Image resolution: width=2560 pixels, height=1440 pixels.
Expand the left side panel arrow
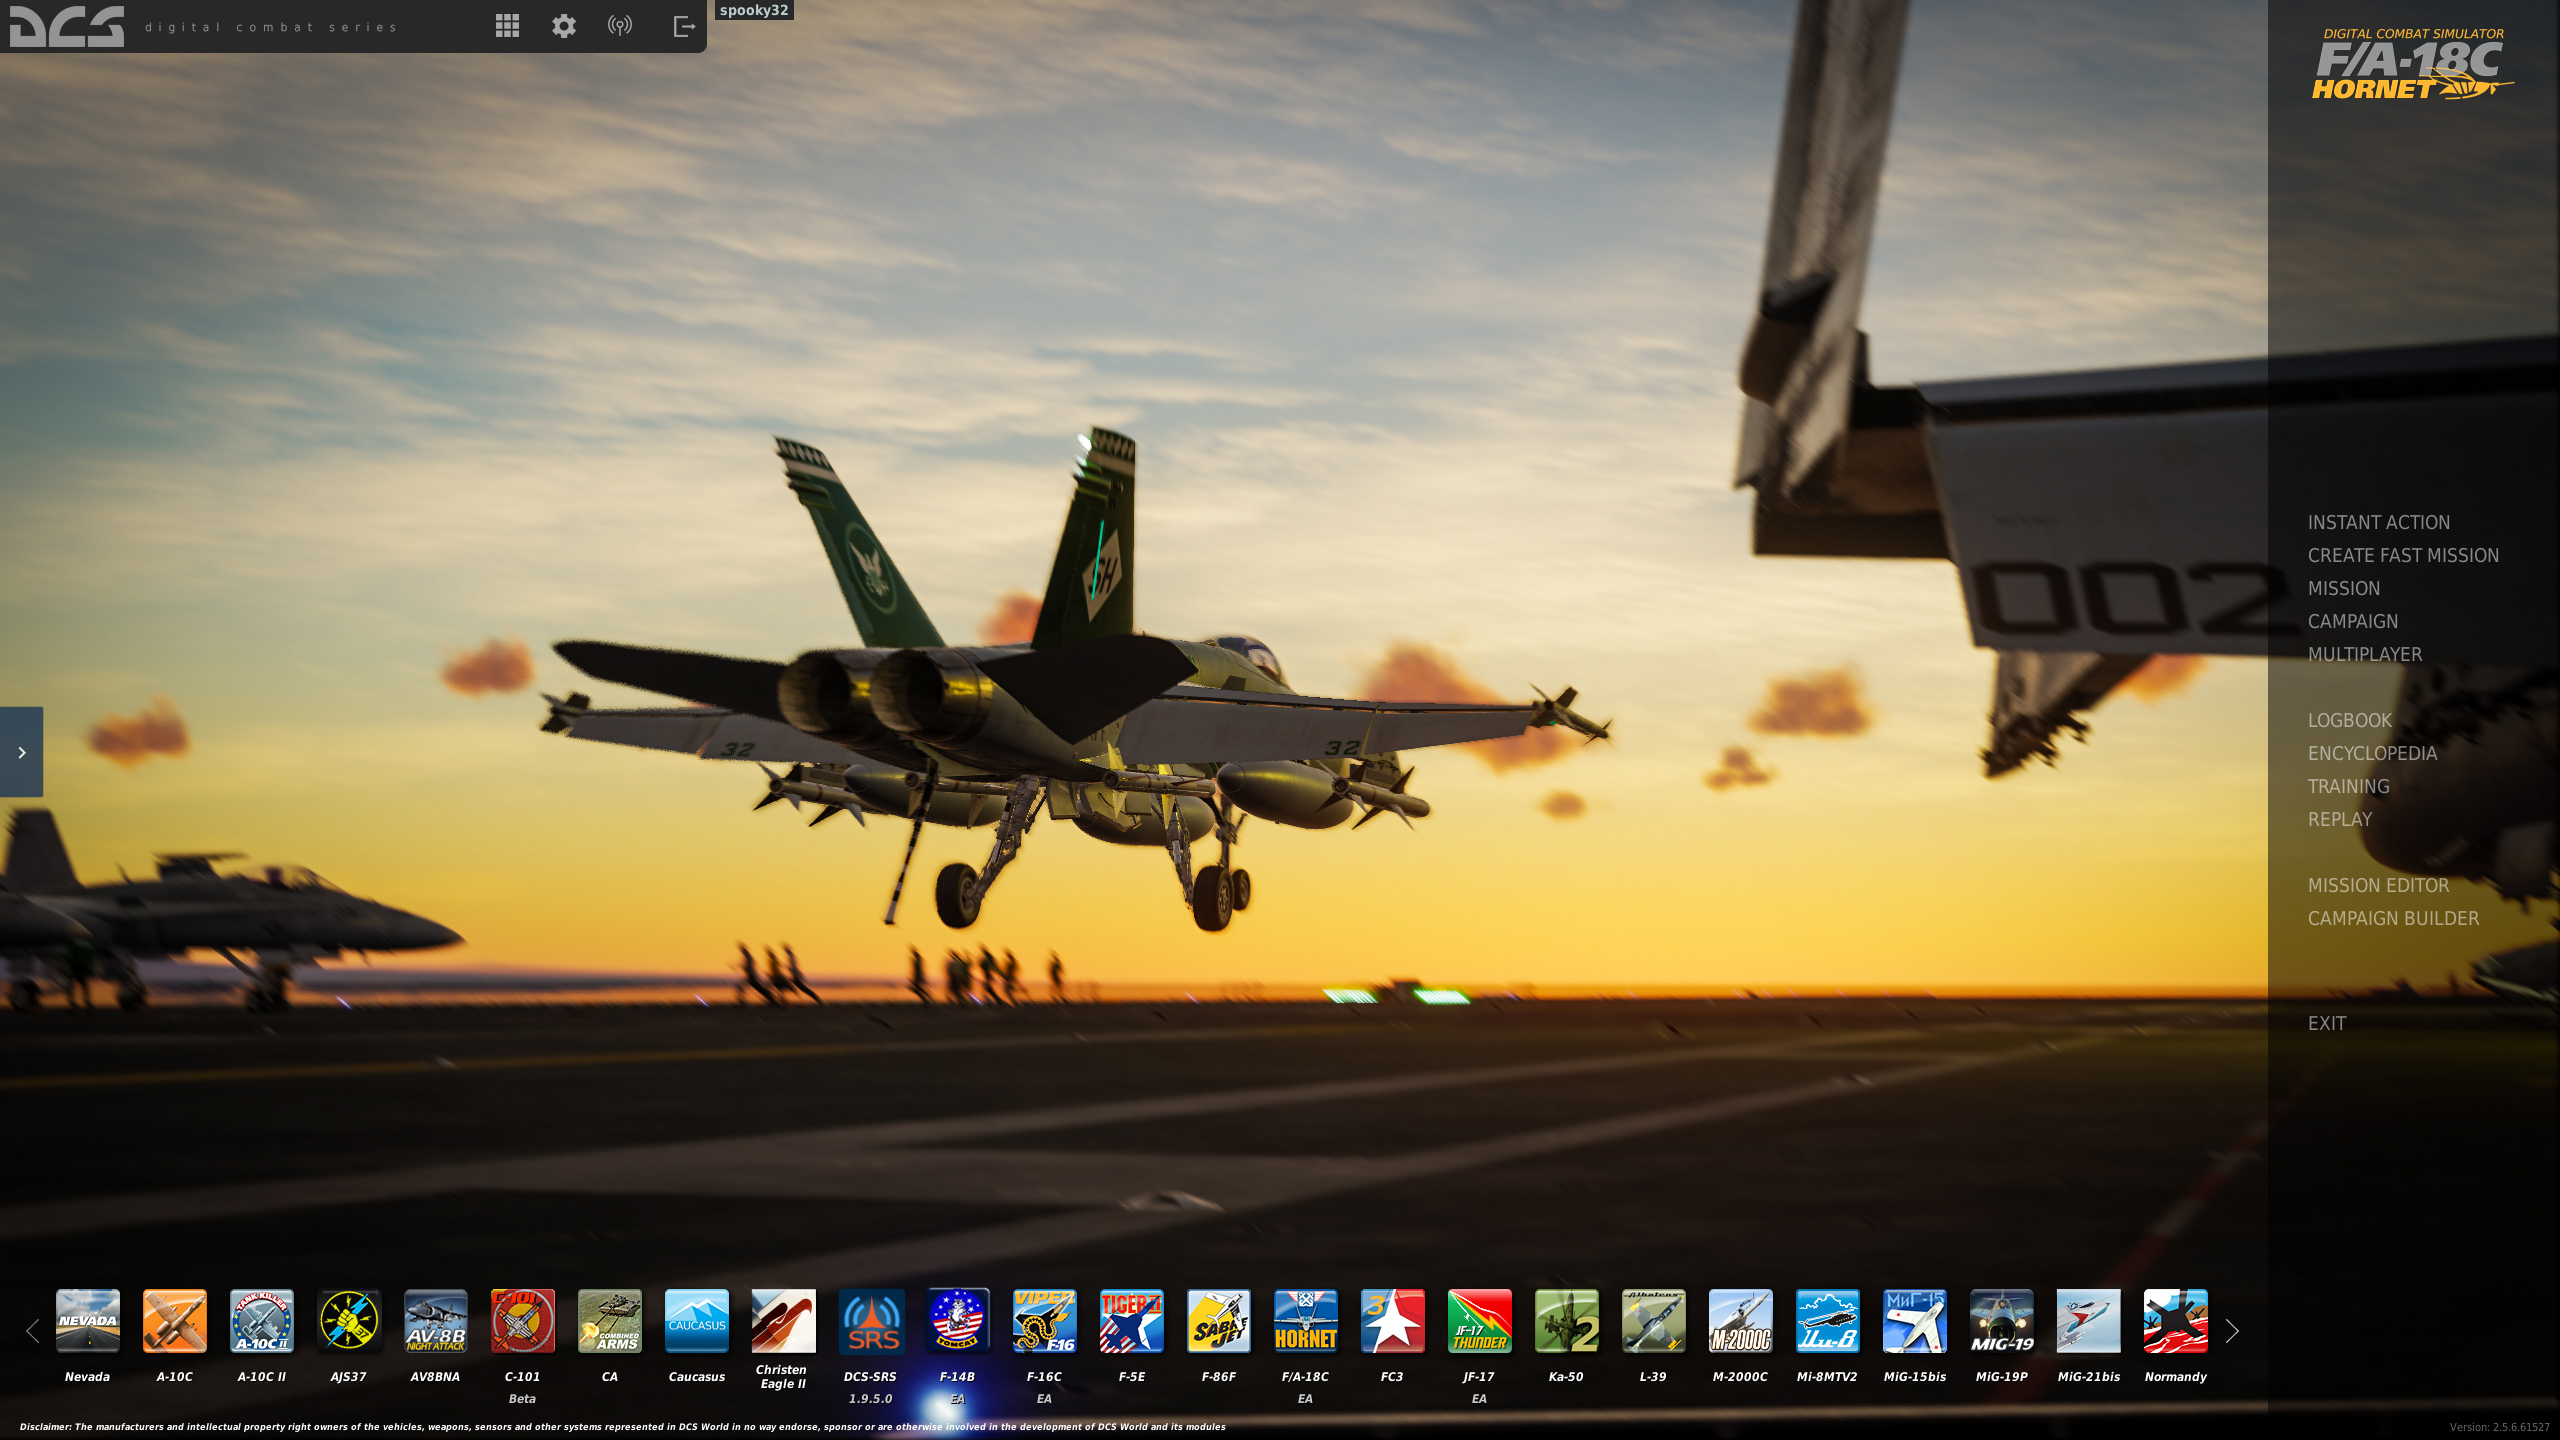click(x=21, y=752)
